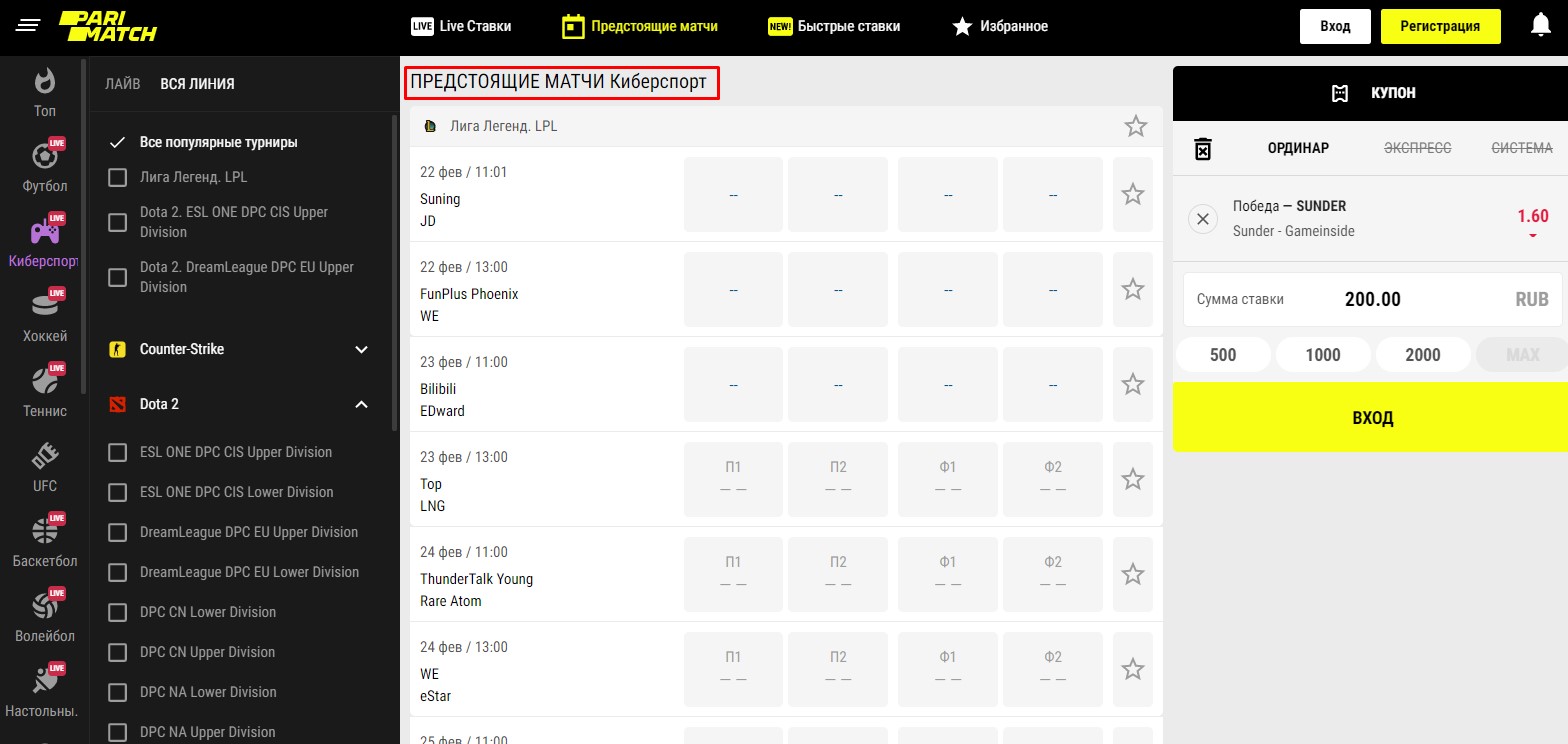The width and height of the screenshot is (1568, 744).
Task: Open the 1.60 odds change arrow
Action: pos(1532,236)
